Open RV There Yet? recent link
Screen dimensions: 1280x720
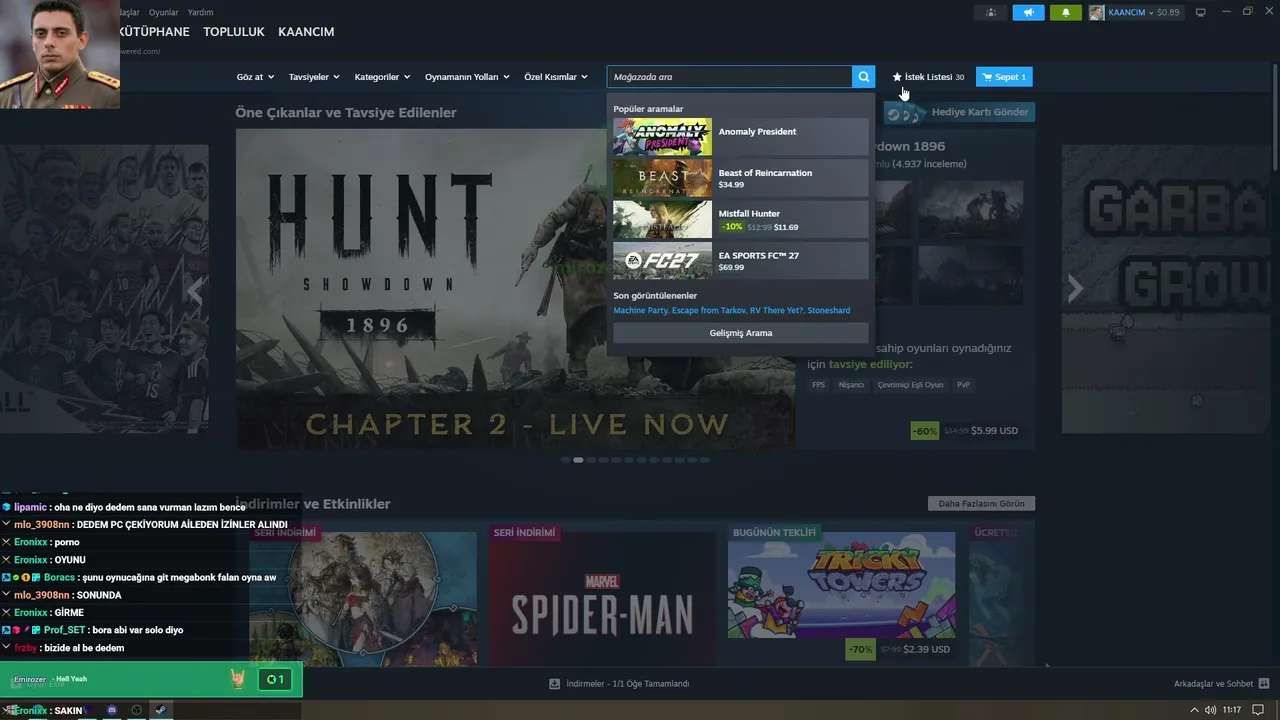777,311
